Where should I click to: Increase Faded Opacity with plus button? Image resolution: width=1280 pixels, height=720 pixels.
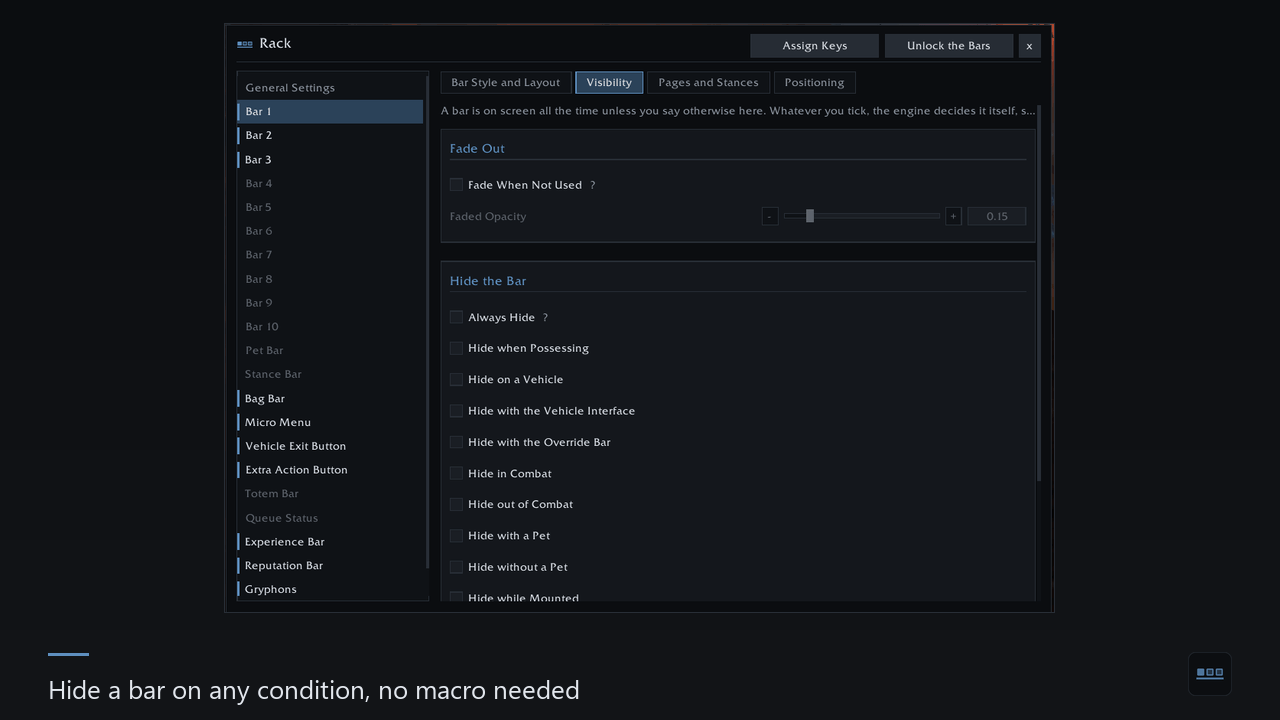tap(953, 216)
